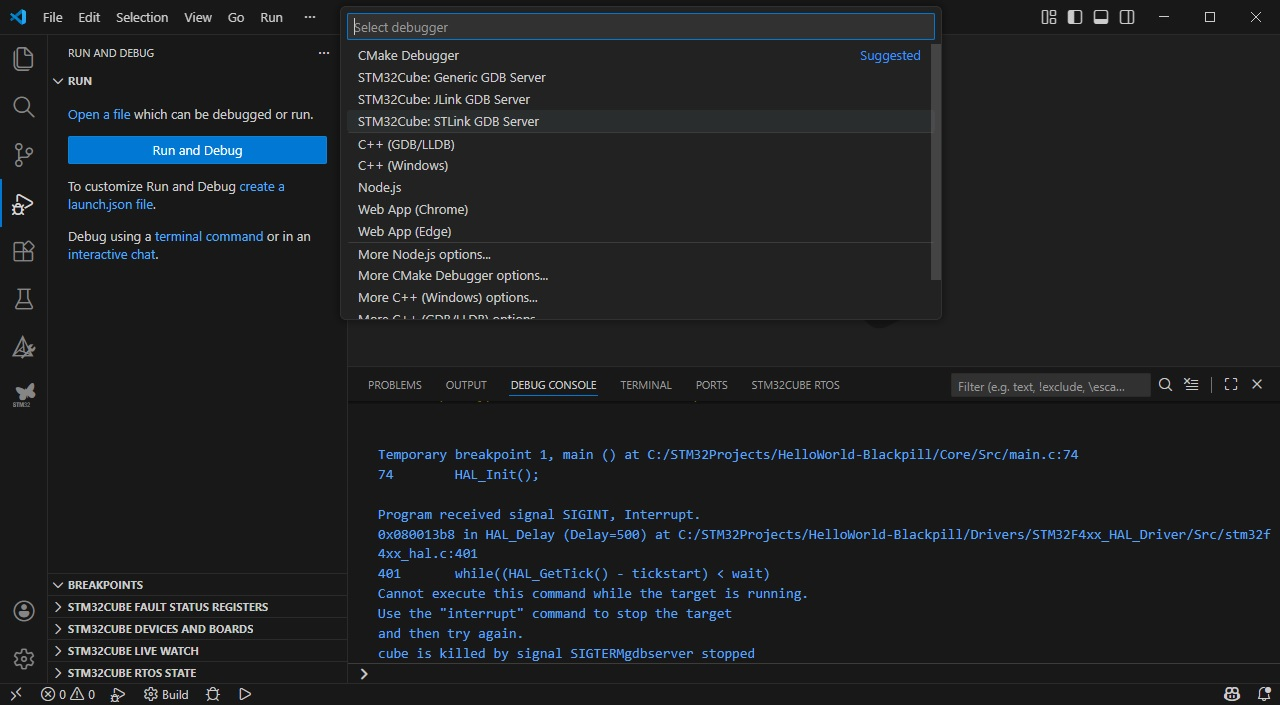This screenshot has width=1280, height=705.
Task: Open Customize Layout icon in title bar
Action: 1049,17
